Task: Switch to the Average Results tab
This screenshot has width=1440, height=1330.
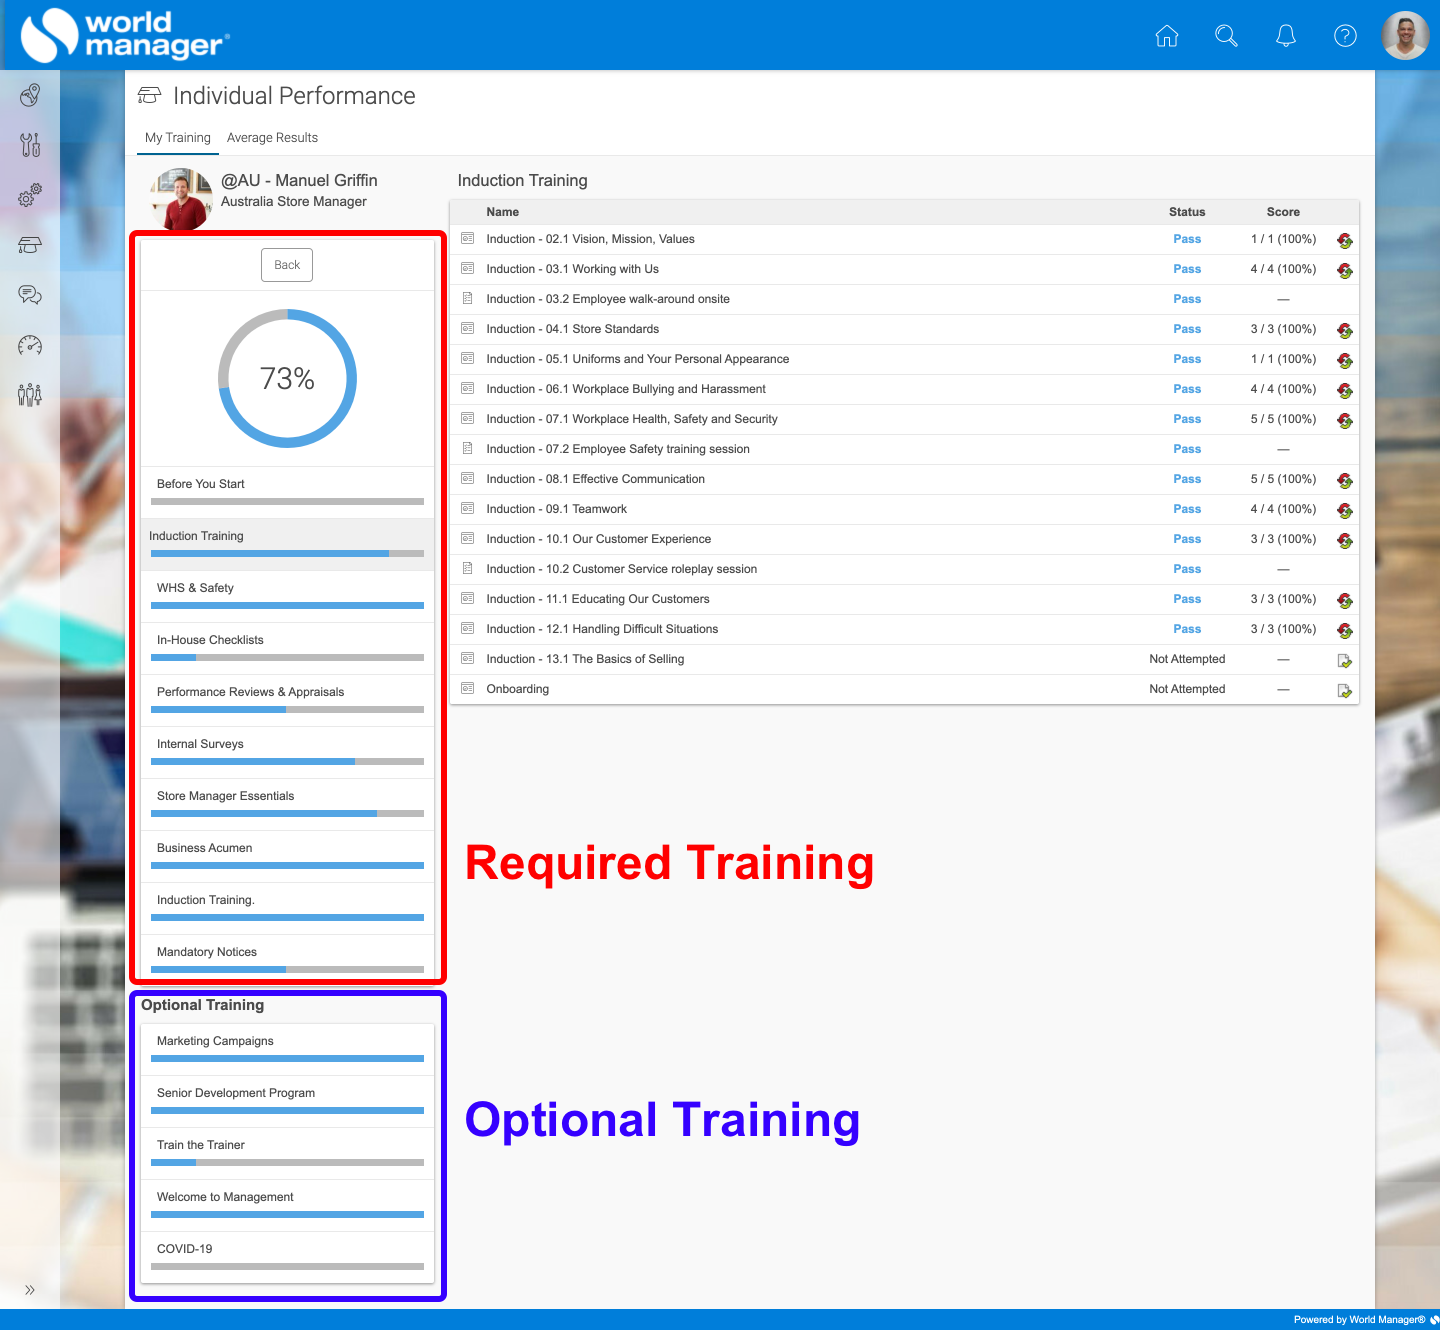Action: pyautogui.click(x=272, y=138)
